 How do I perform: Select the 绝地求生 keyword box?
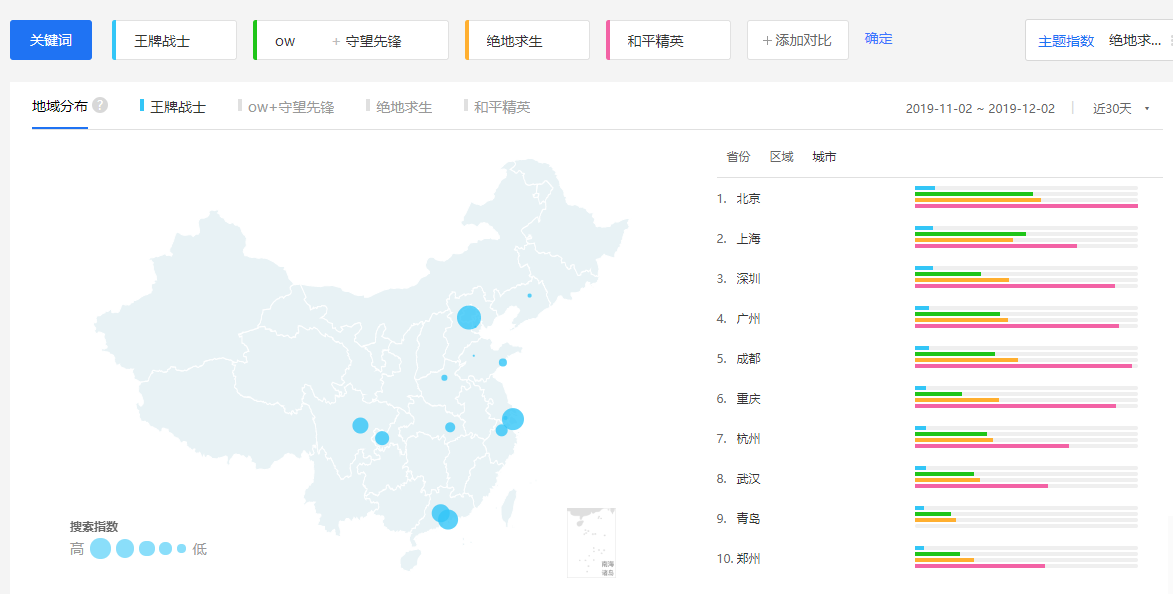tap(527, 40)
